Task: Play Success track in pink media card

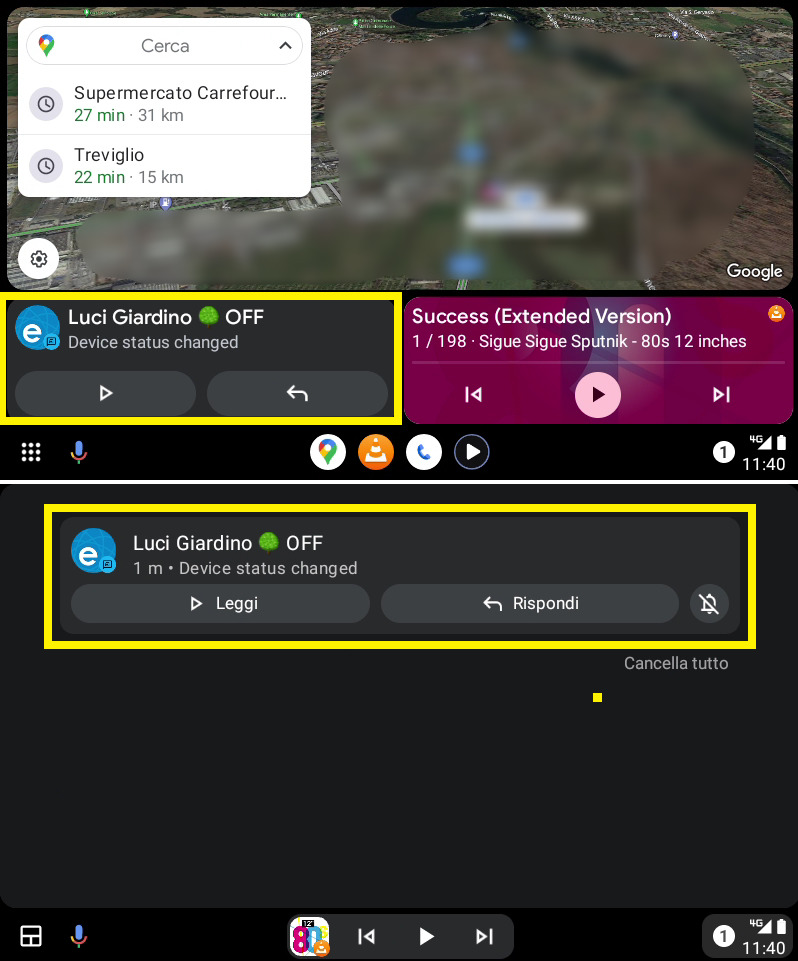Action: (598, 395)
